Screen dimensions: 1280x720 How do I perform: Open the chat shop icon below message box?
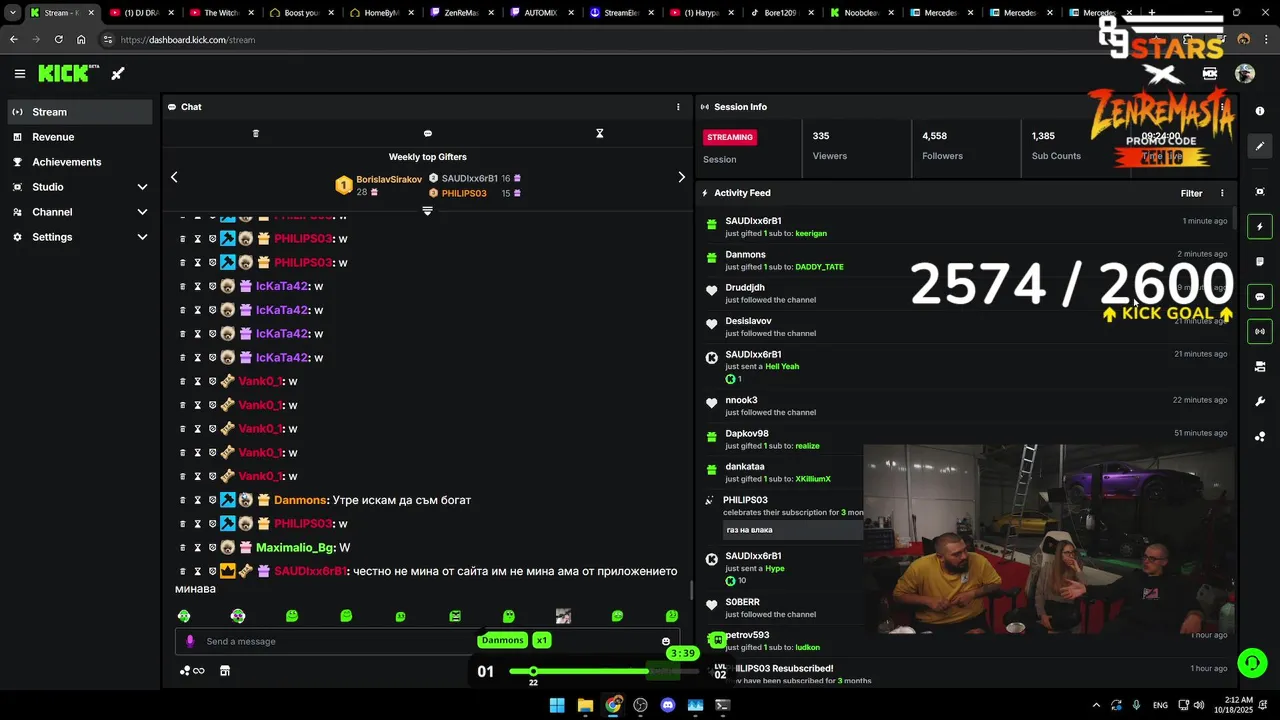pos(225,671)
